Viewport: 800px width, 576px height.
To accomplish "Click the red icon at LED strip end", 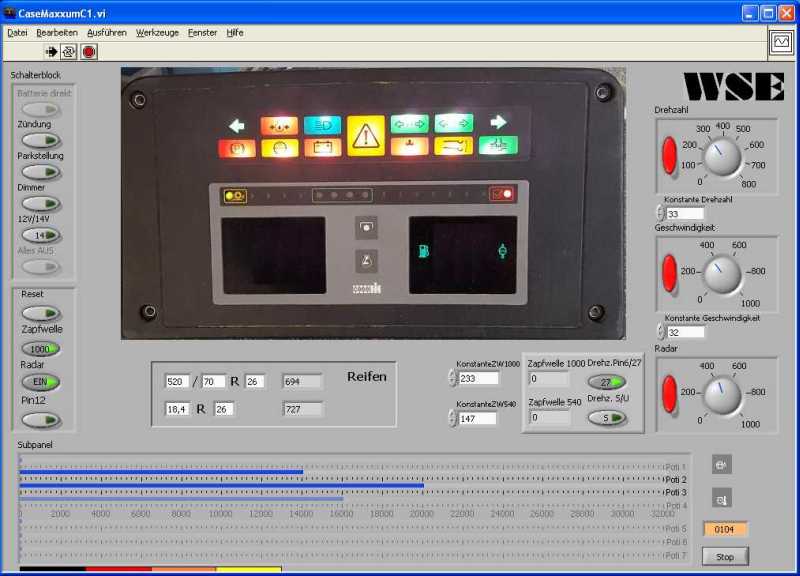I will click(501, 194).
